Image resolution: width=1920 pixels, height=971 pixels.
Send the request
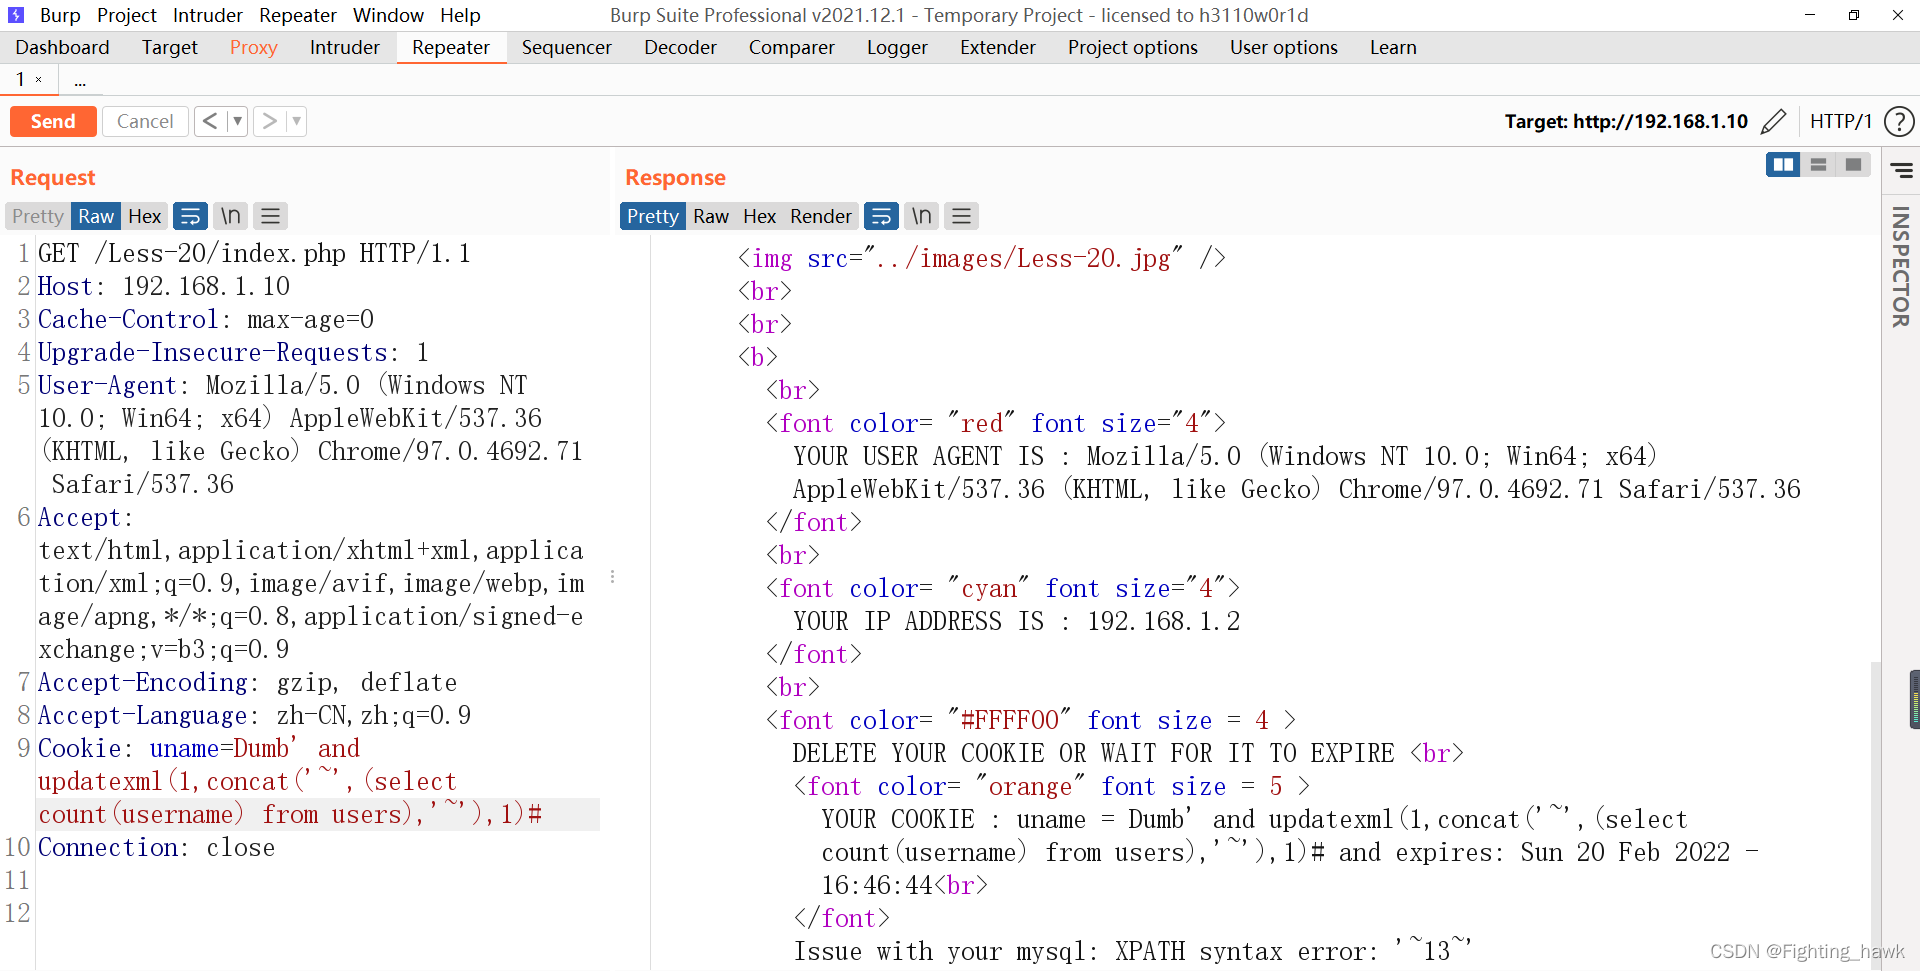[53, 122]
